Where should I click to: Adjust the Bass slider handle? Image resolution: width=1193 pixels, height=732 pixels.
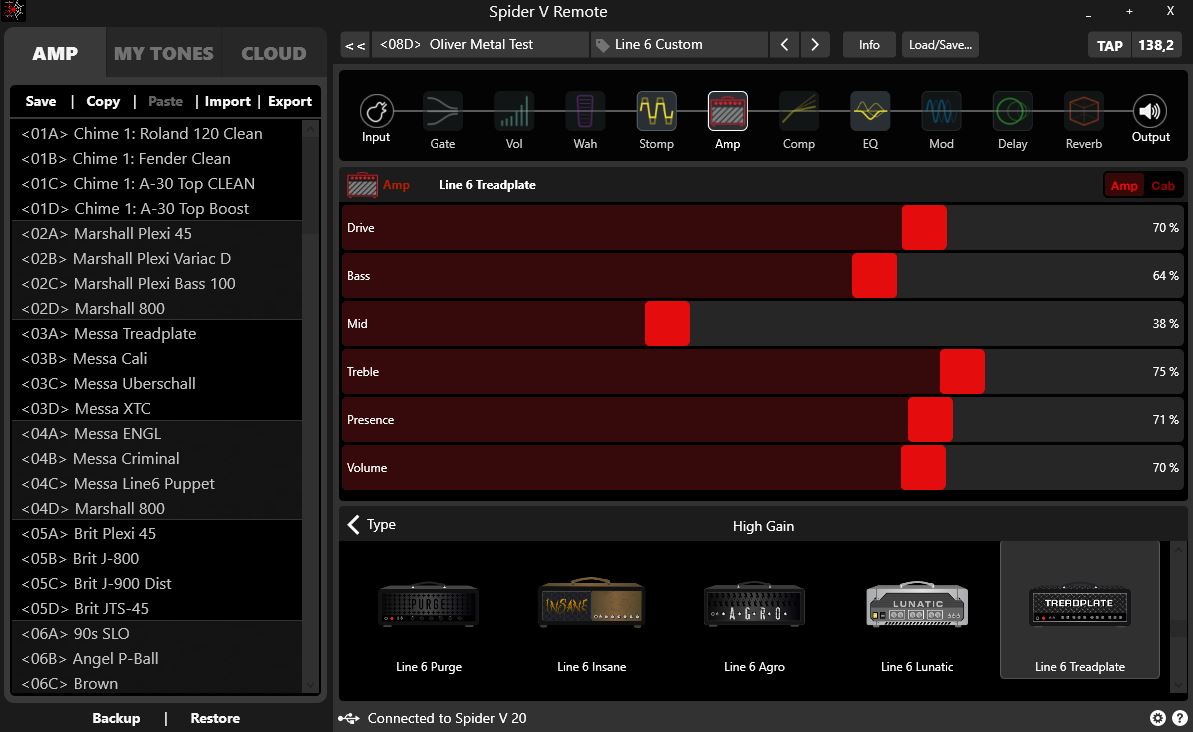(x=874, y=275)
